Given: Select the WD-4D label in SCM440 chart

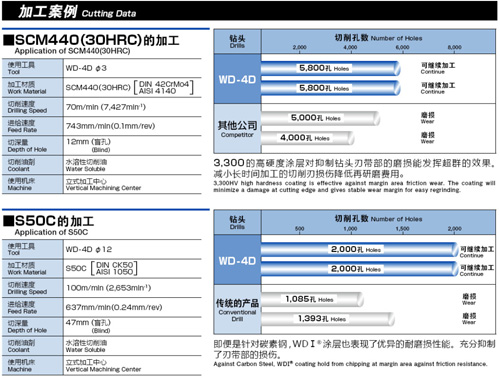Looking at the screenshot, I should (x=237, y=79).
